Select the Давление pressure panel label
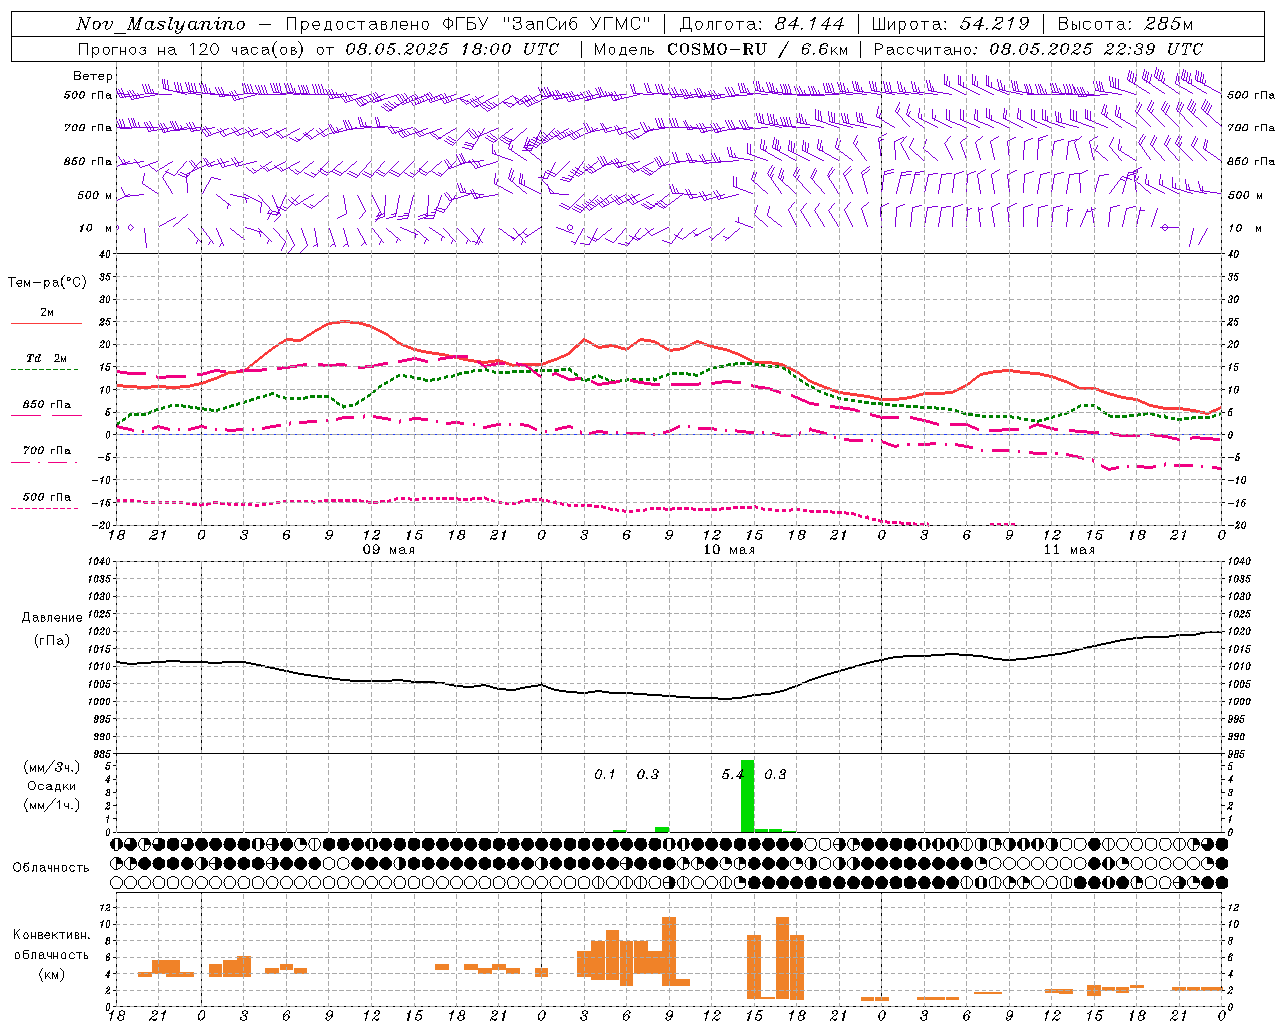1280x1024 pixels. (x=52, y=618)
